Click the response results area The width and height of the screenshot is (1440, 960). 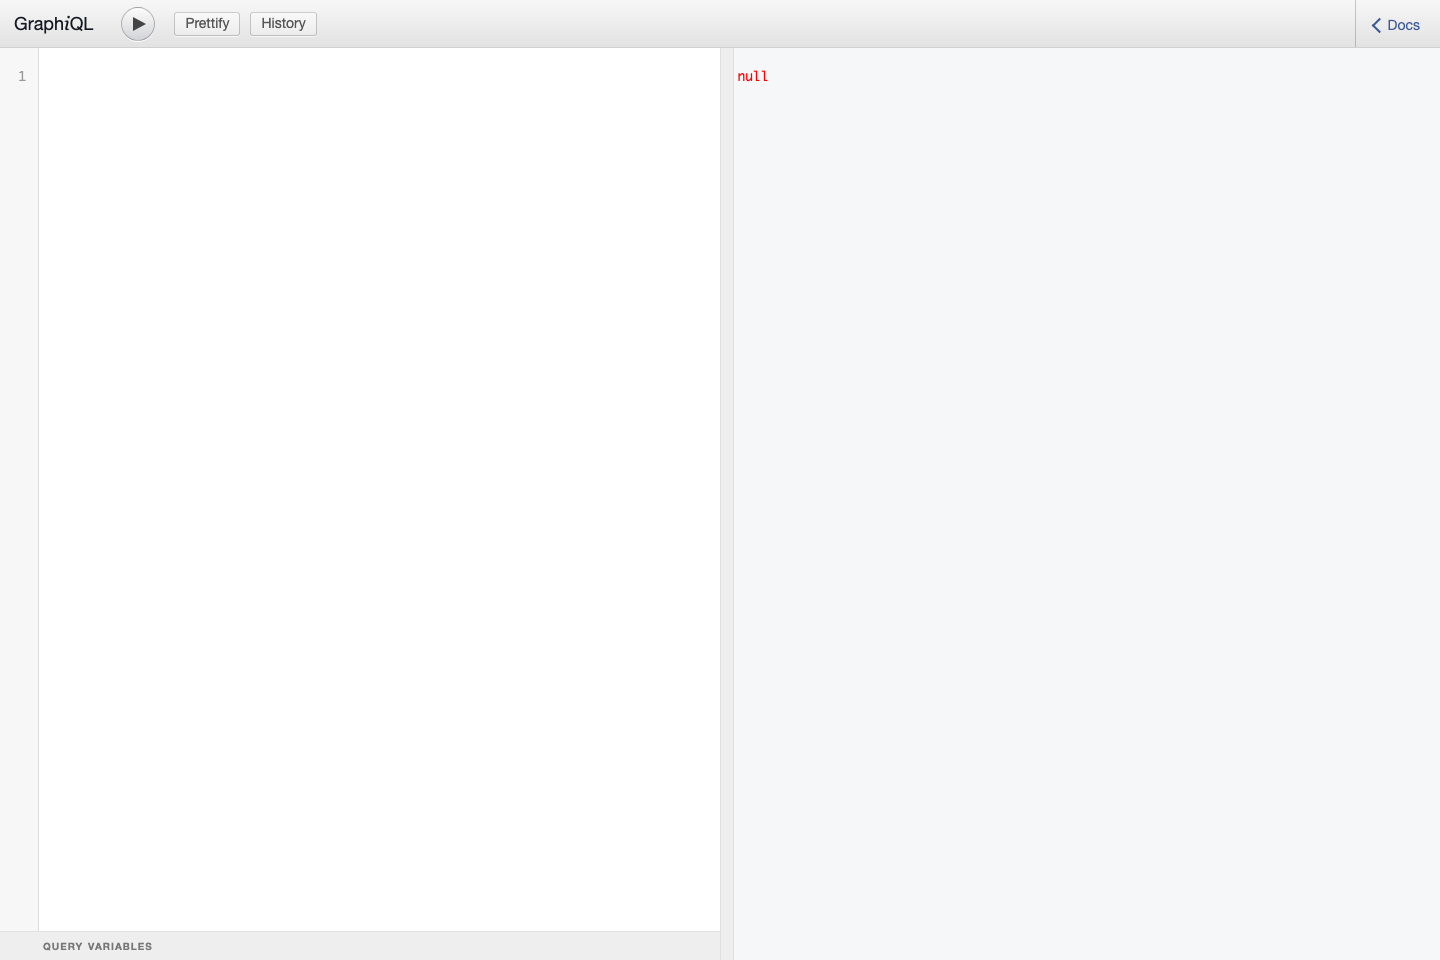(x=1080, y=400)
